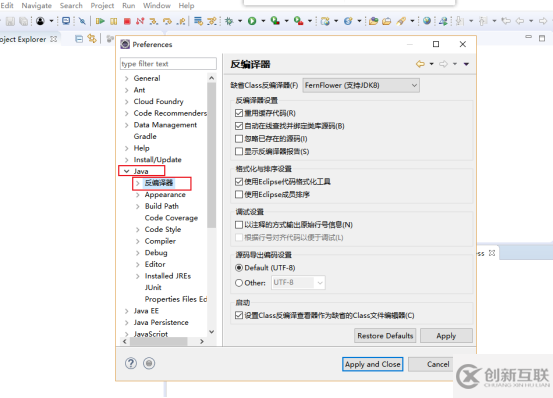Click the Suspend debug icon
This screenshot has width=553, height=398.
[x=114, y=21]
